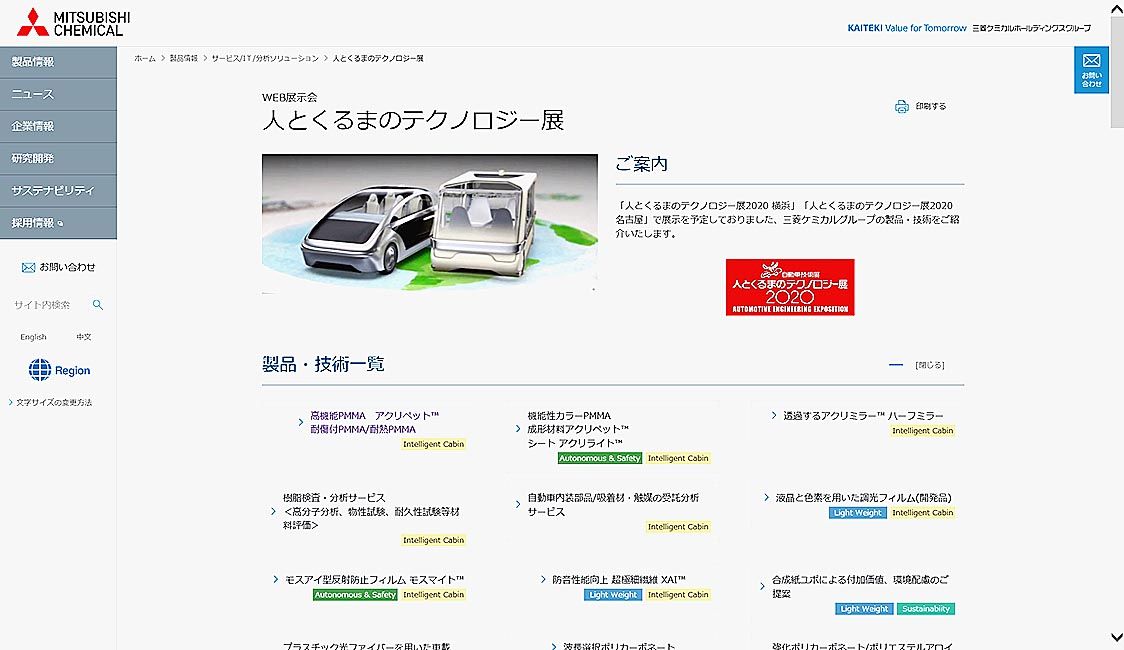Click the printer icon beside 印刷する
This screenshot has width=1124, height=650.
pos(901,107)
